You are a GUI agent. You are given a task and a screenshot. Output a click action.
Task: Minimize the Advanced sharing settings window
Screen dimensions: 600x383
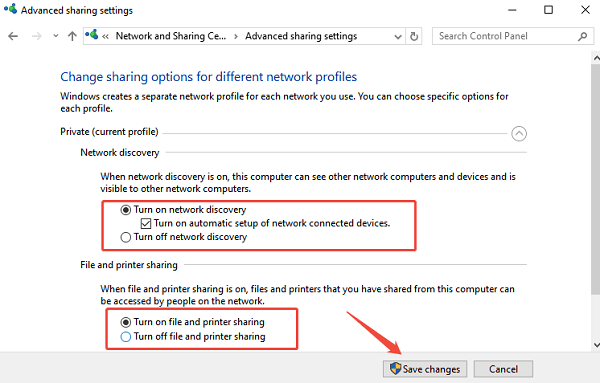[512, 10]
